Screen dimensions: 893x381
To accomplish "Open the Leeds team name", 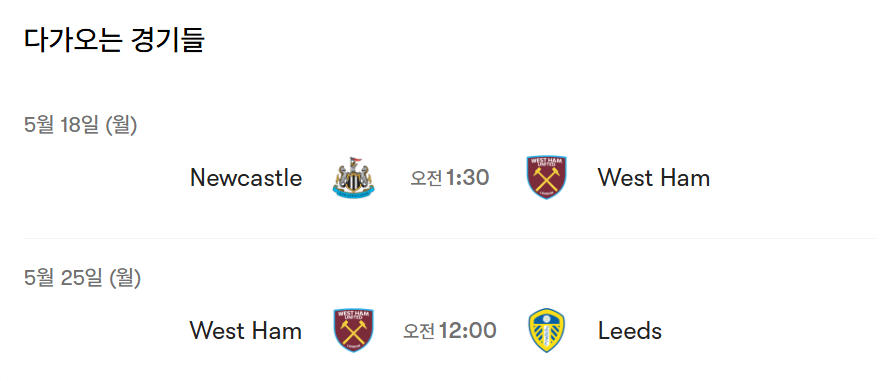I will (630, 330).
